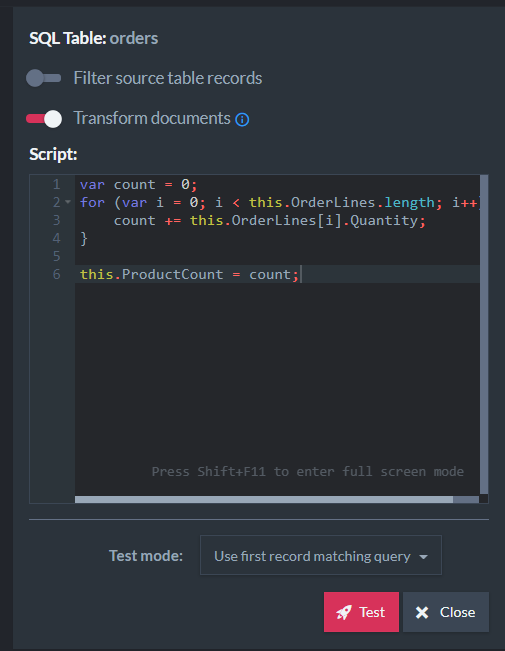Enable Filter source table records toggle
This screenshot has width=505, height=651.
tap(44, 78)
